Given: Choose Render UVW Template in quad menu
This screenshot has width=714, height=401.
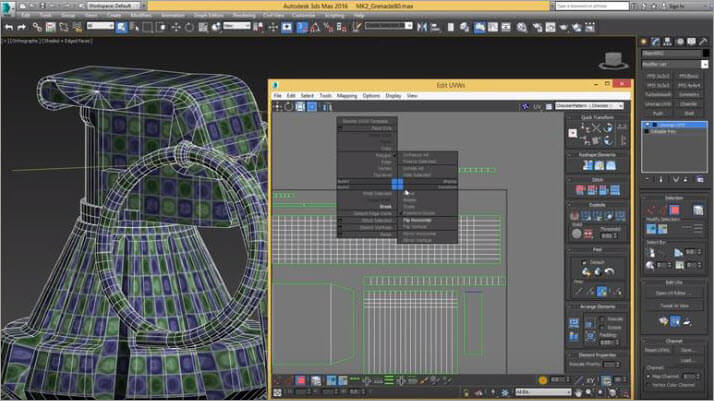Looking at the screenshot, I should tap(365, 122).
